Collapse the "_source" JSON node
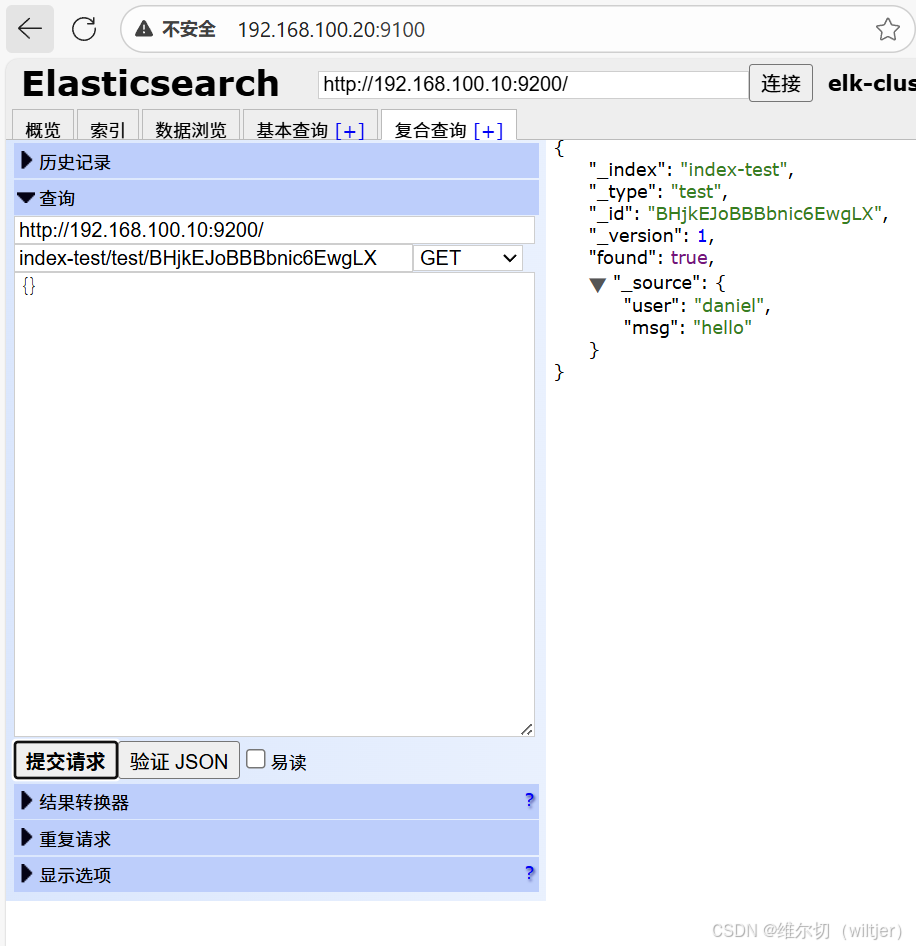 pos(597,284)
